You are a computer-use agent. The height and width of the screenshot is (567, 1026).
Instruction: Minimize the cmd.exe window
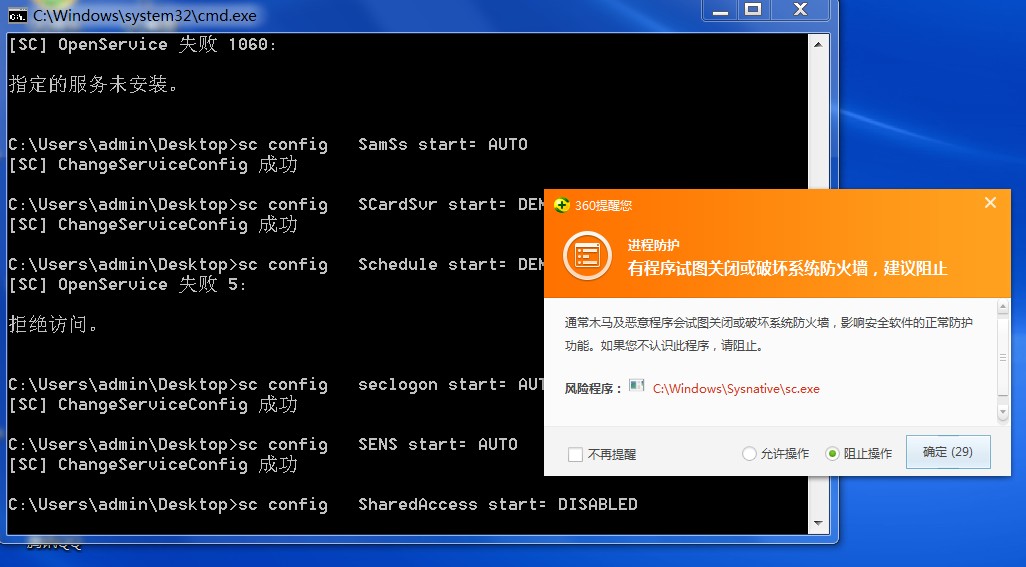pos(720,10)
